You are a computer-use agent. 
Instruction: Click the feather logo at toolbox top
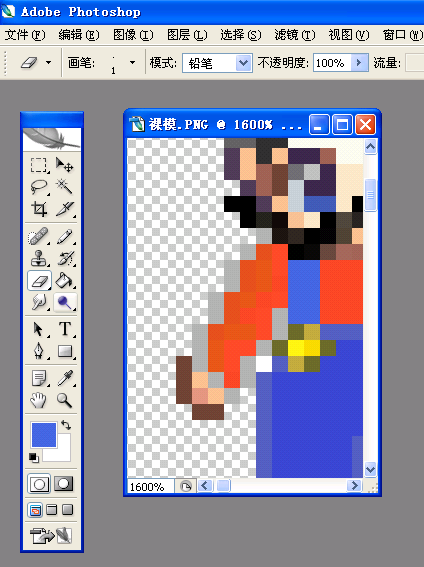pyautogui.click(x=52, y=140)
